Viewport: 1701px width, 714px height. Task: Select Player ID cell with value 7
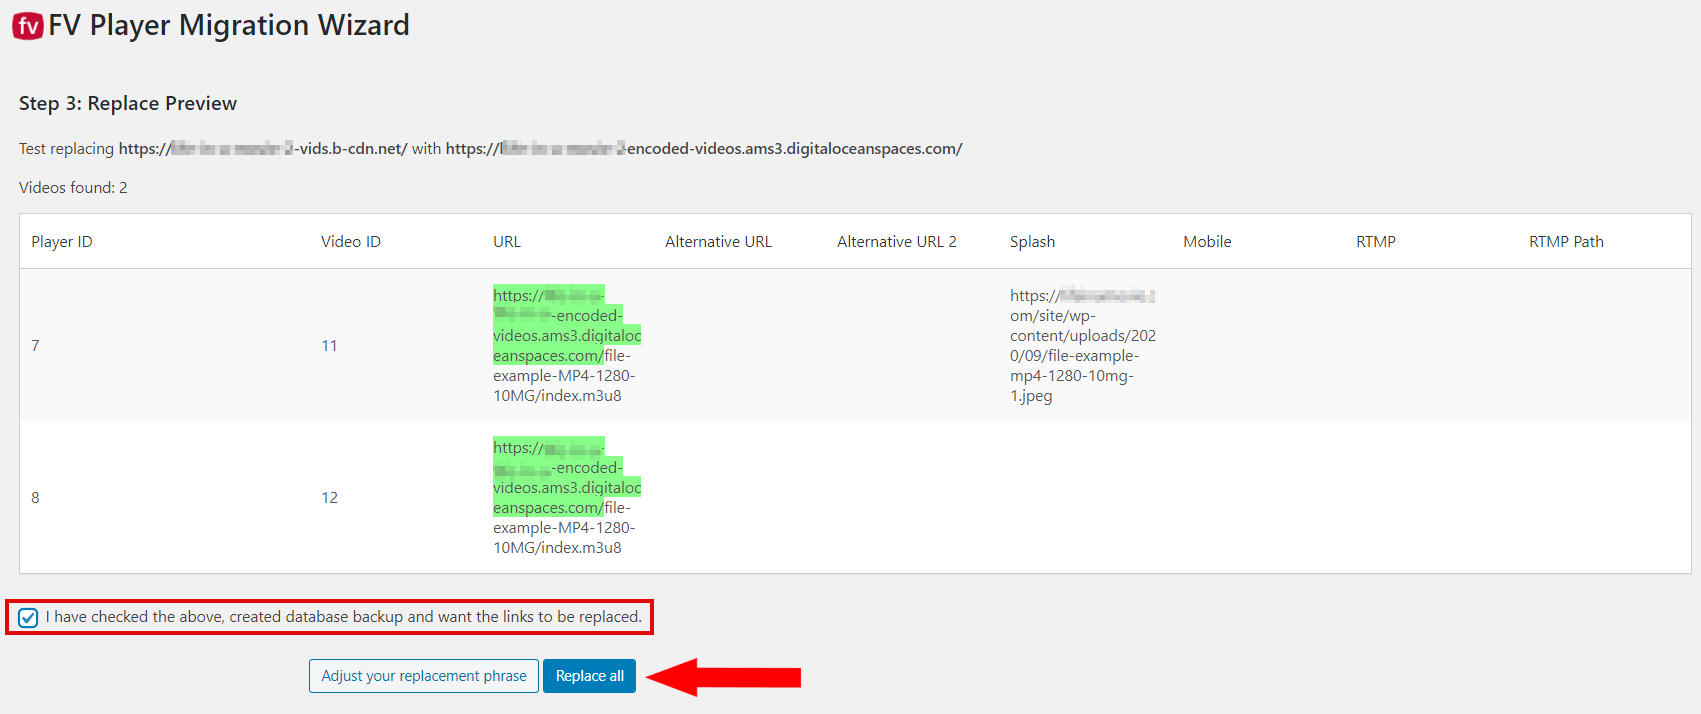point(36,346)
